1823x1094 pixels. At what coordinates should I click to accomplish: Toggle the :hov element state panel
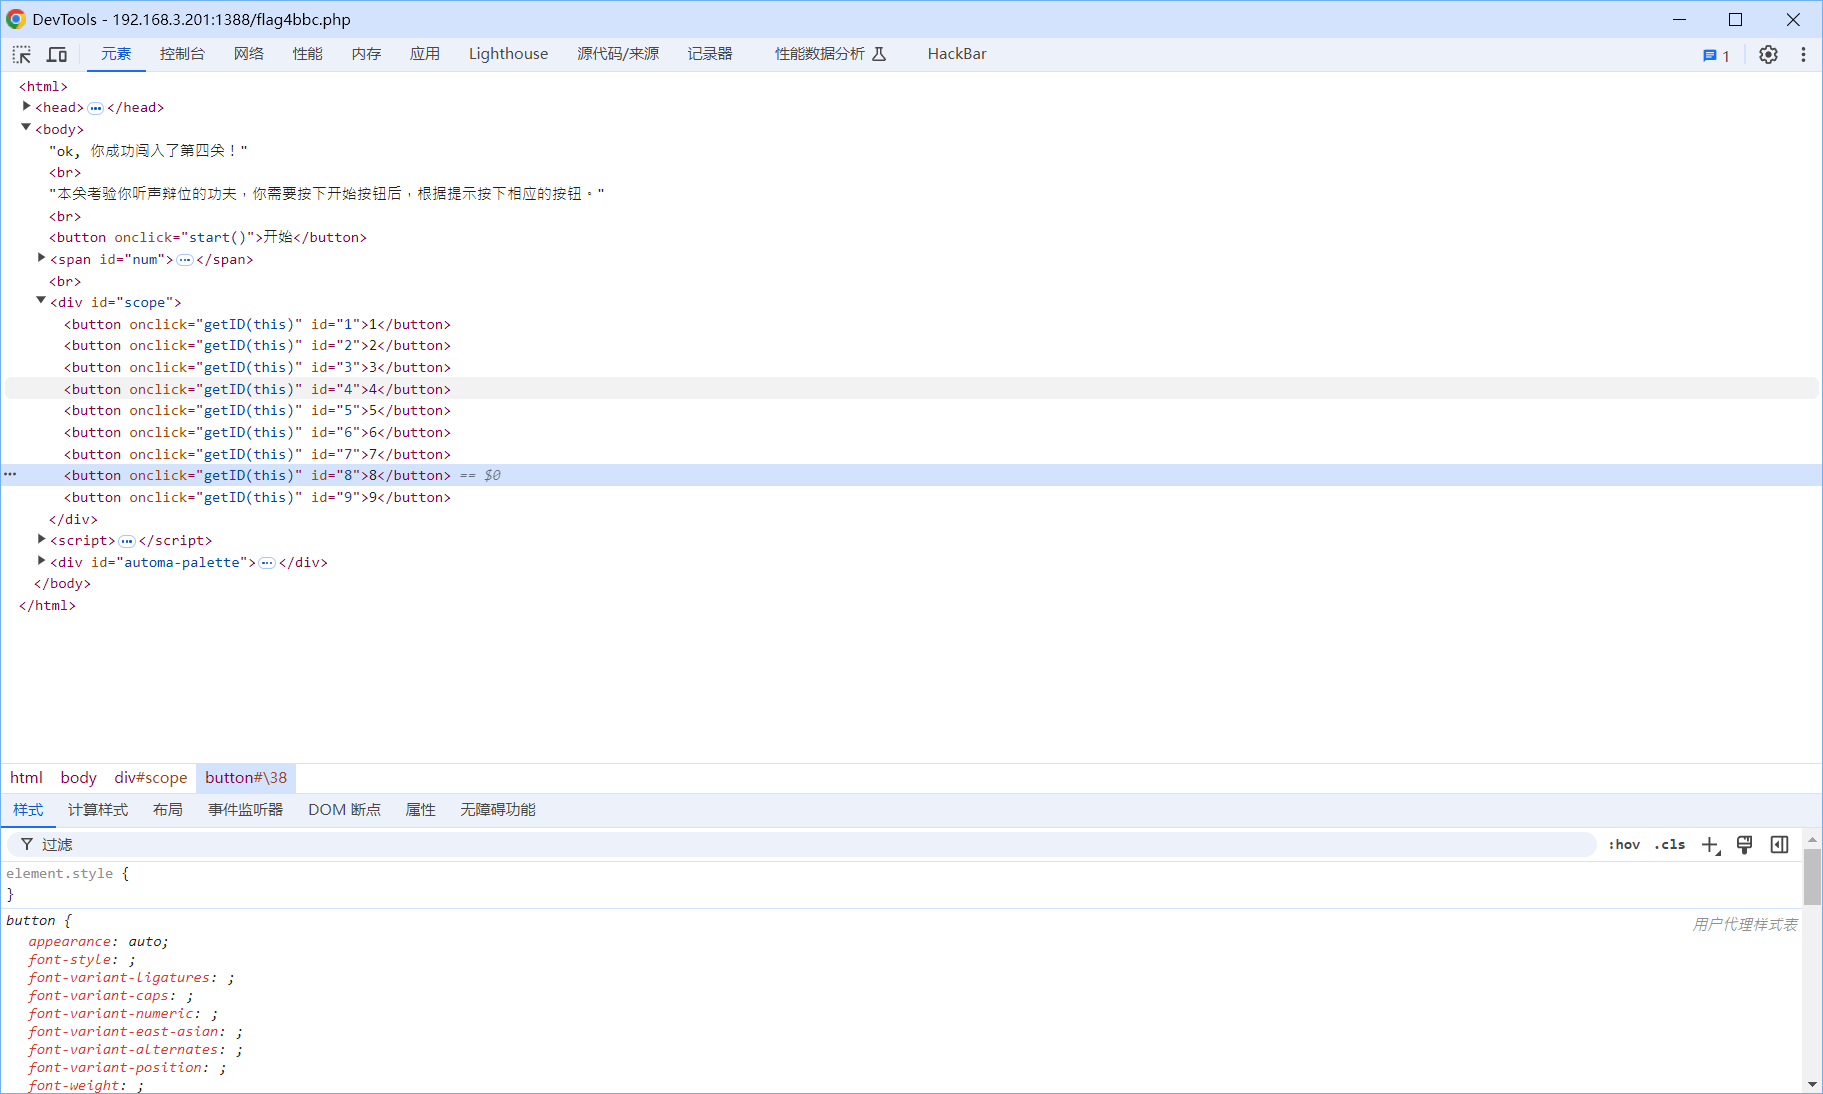pyautogui.click(x=1624, y=845)
